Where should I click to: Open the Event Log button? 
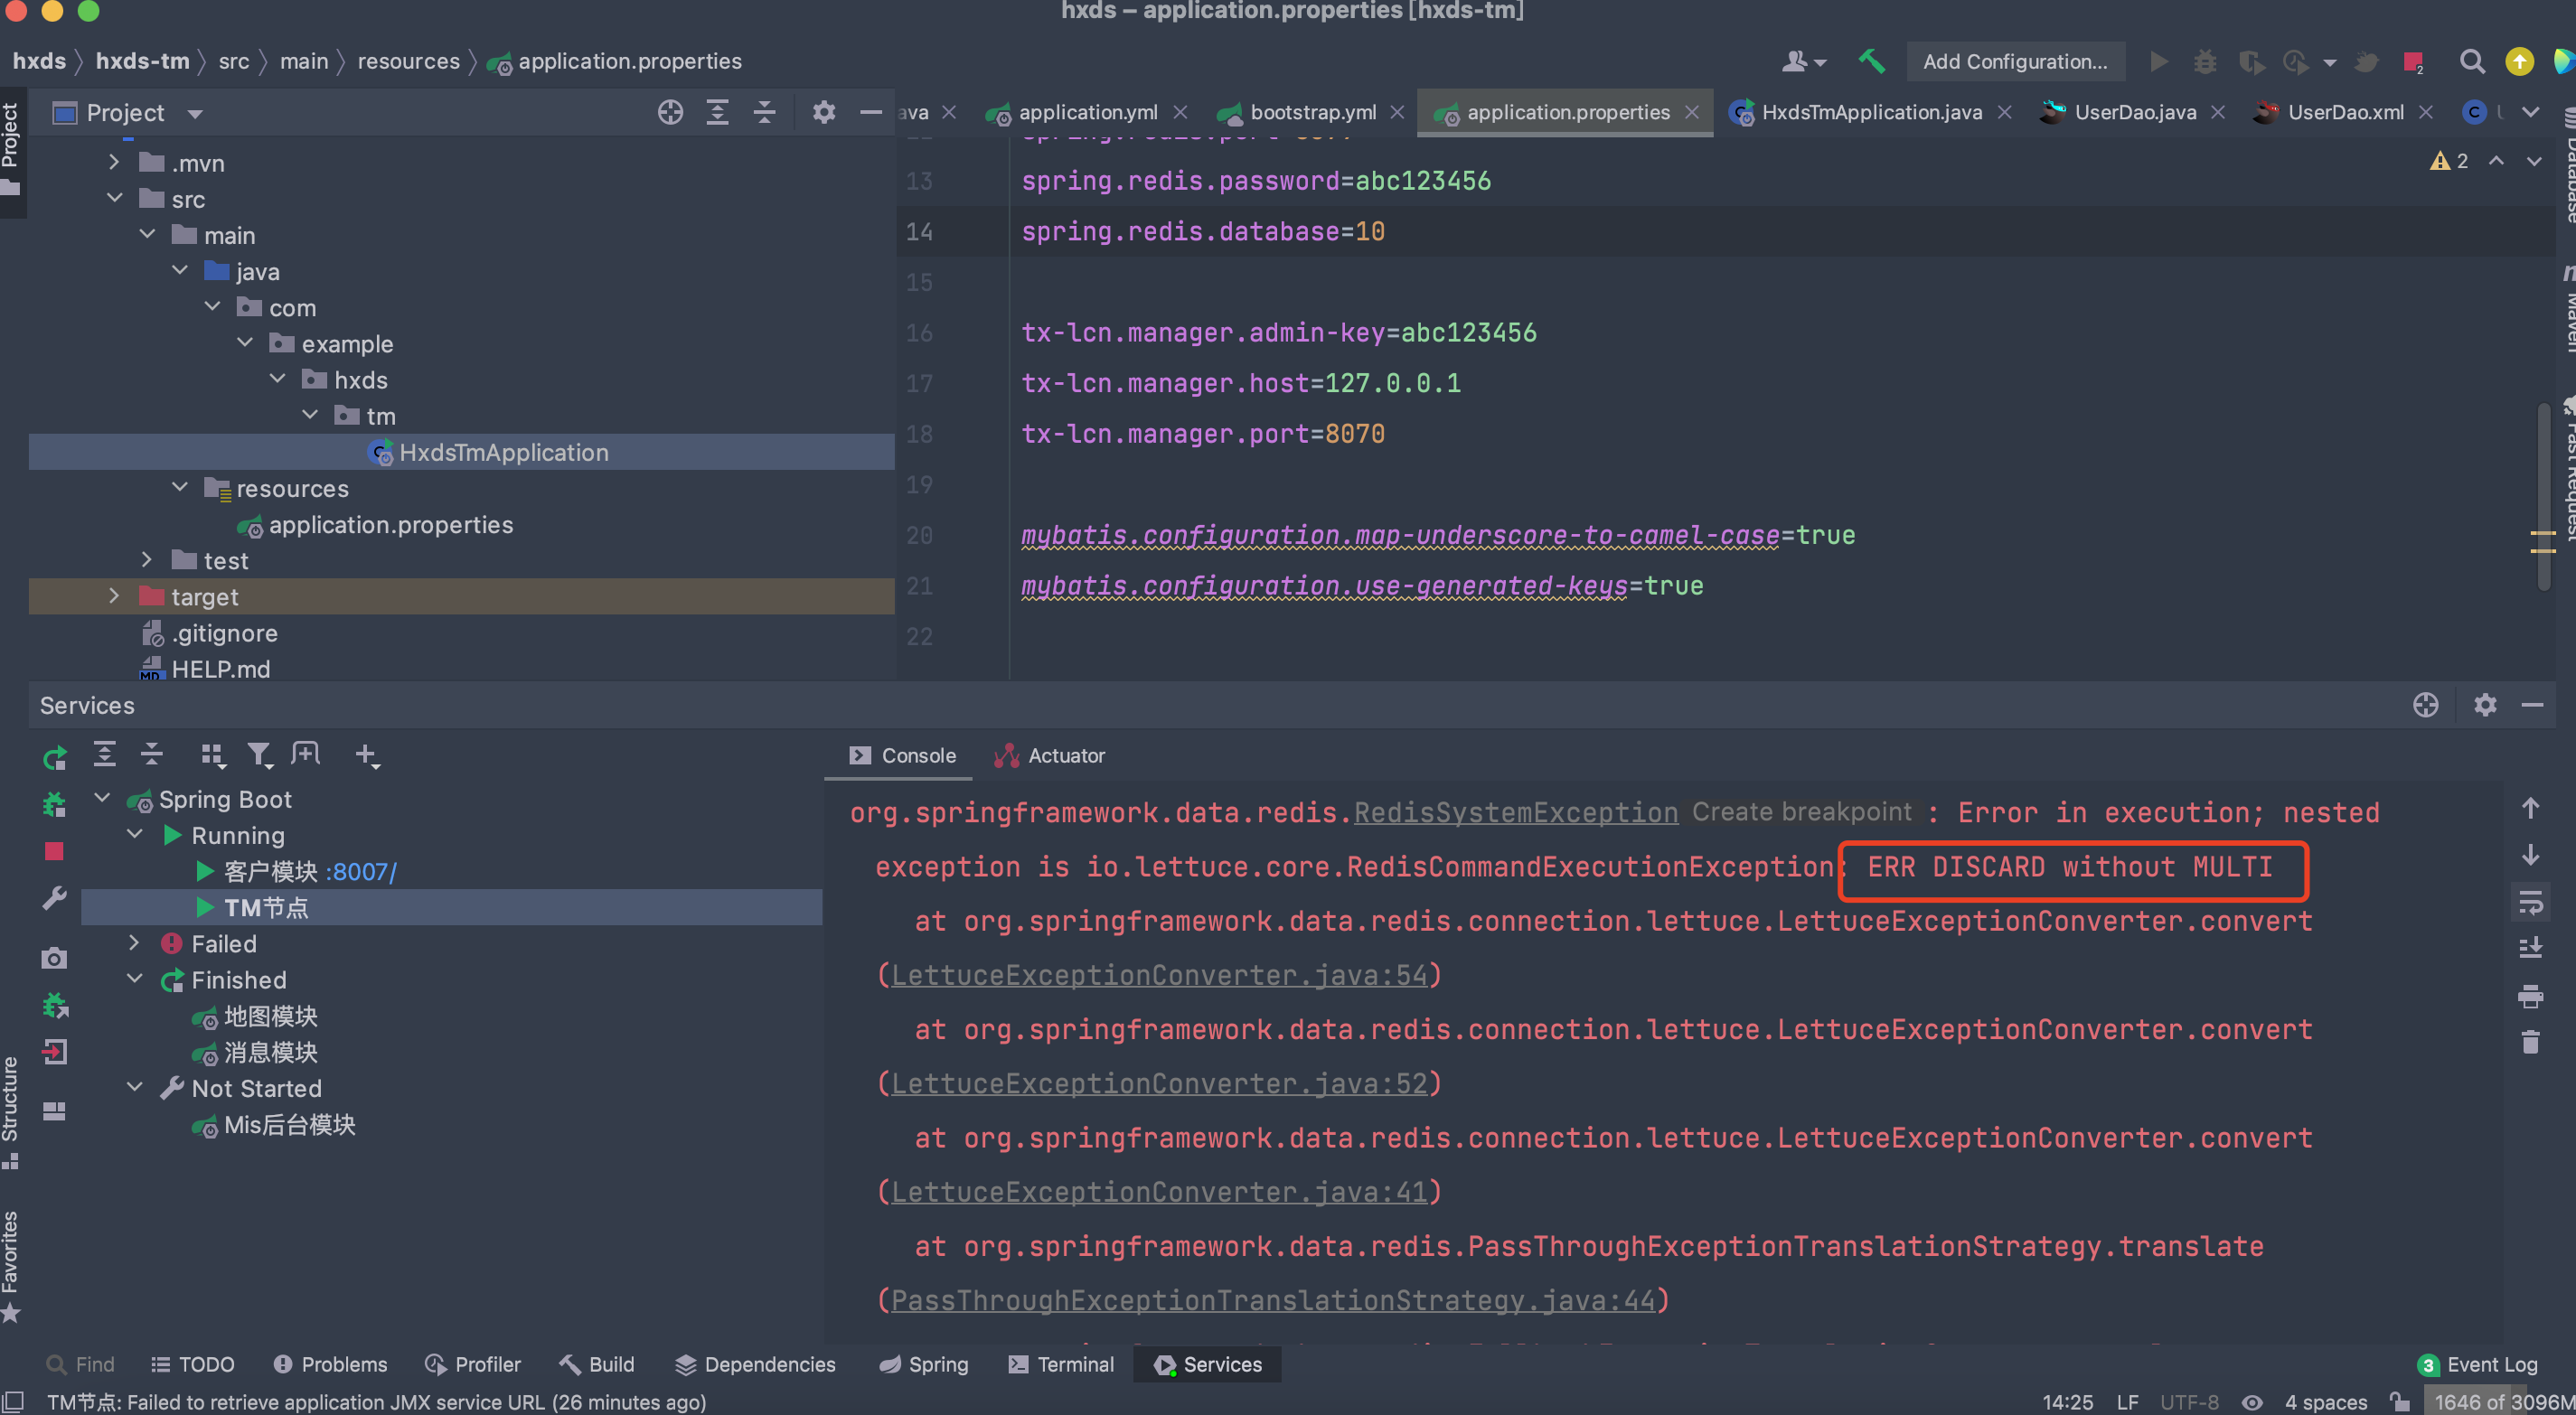[2477, 1364]
